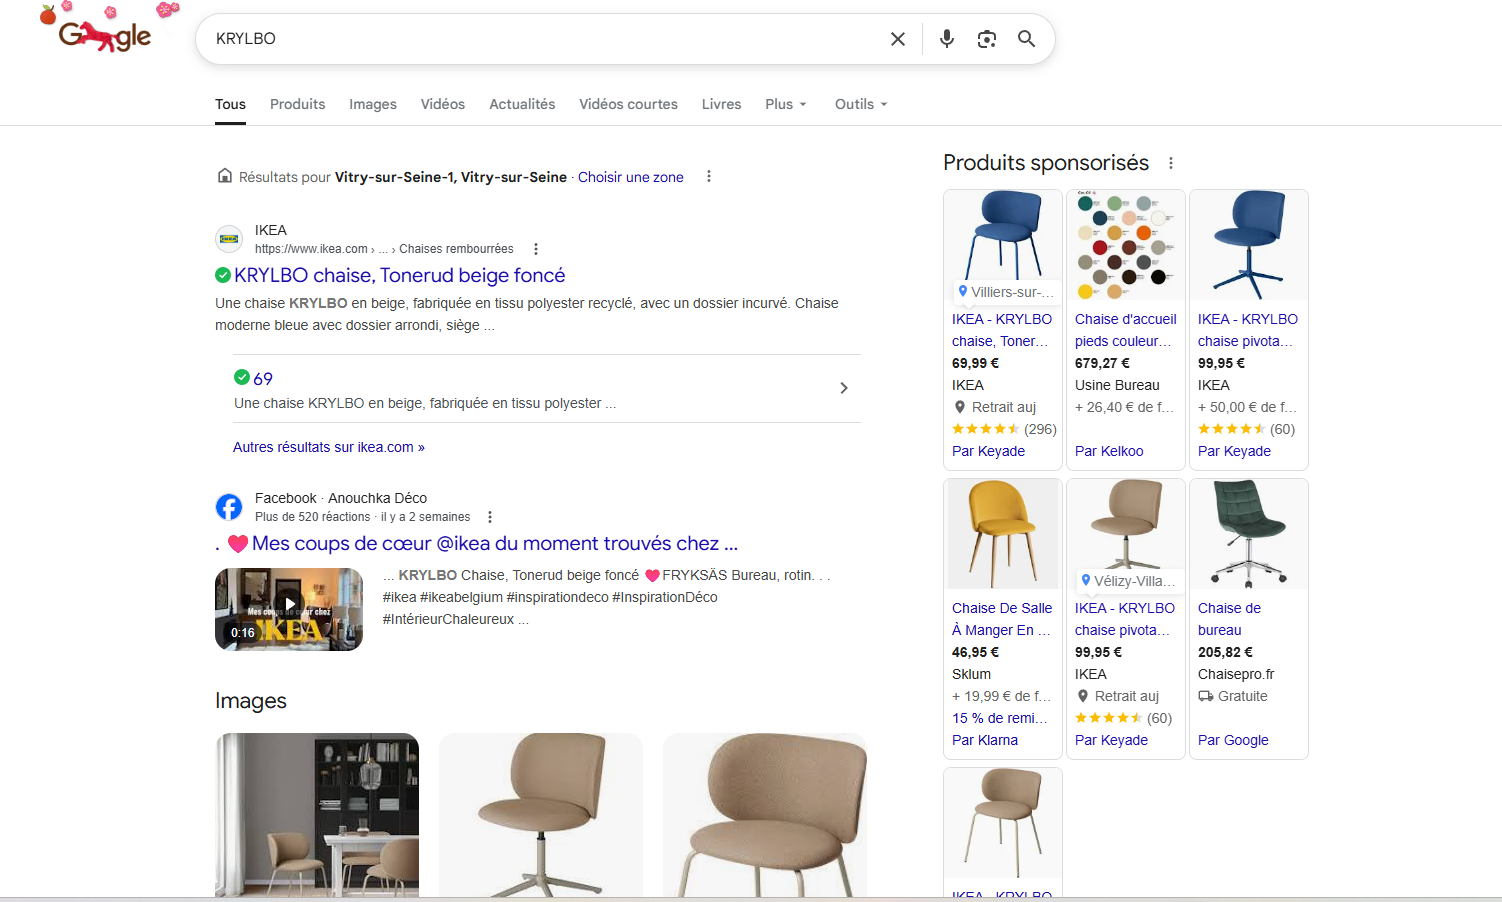Screen dimensions: 1502x902
Task: Open Google Lens image search icon
Action: [x=986, y=39]
